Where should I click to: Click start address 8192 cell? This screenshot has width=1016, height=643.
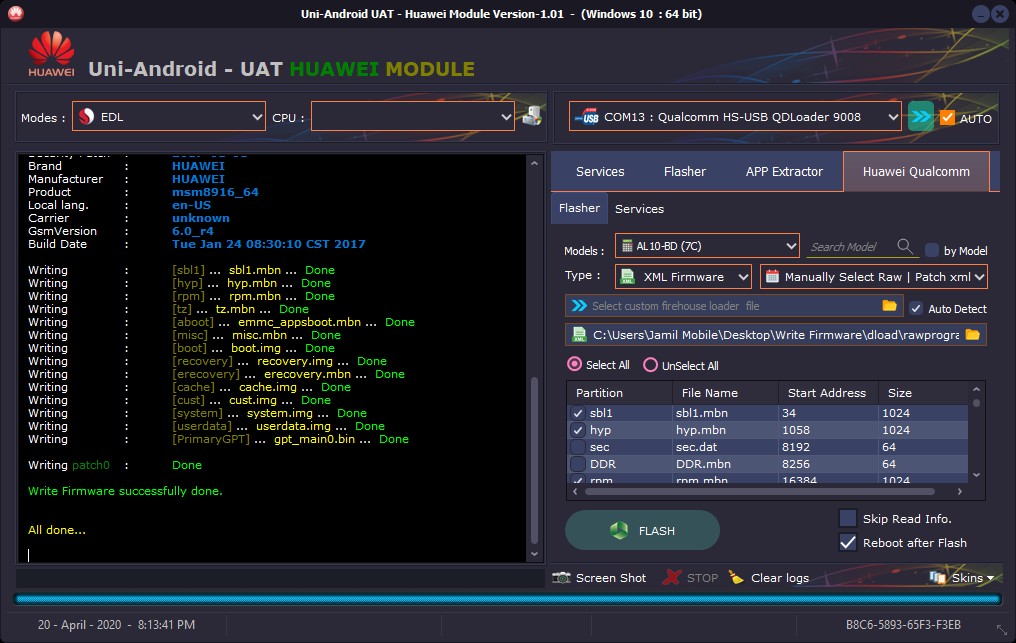click(x=828, y=447)
